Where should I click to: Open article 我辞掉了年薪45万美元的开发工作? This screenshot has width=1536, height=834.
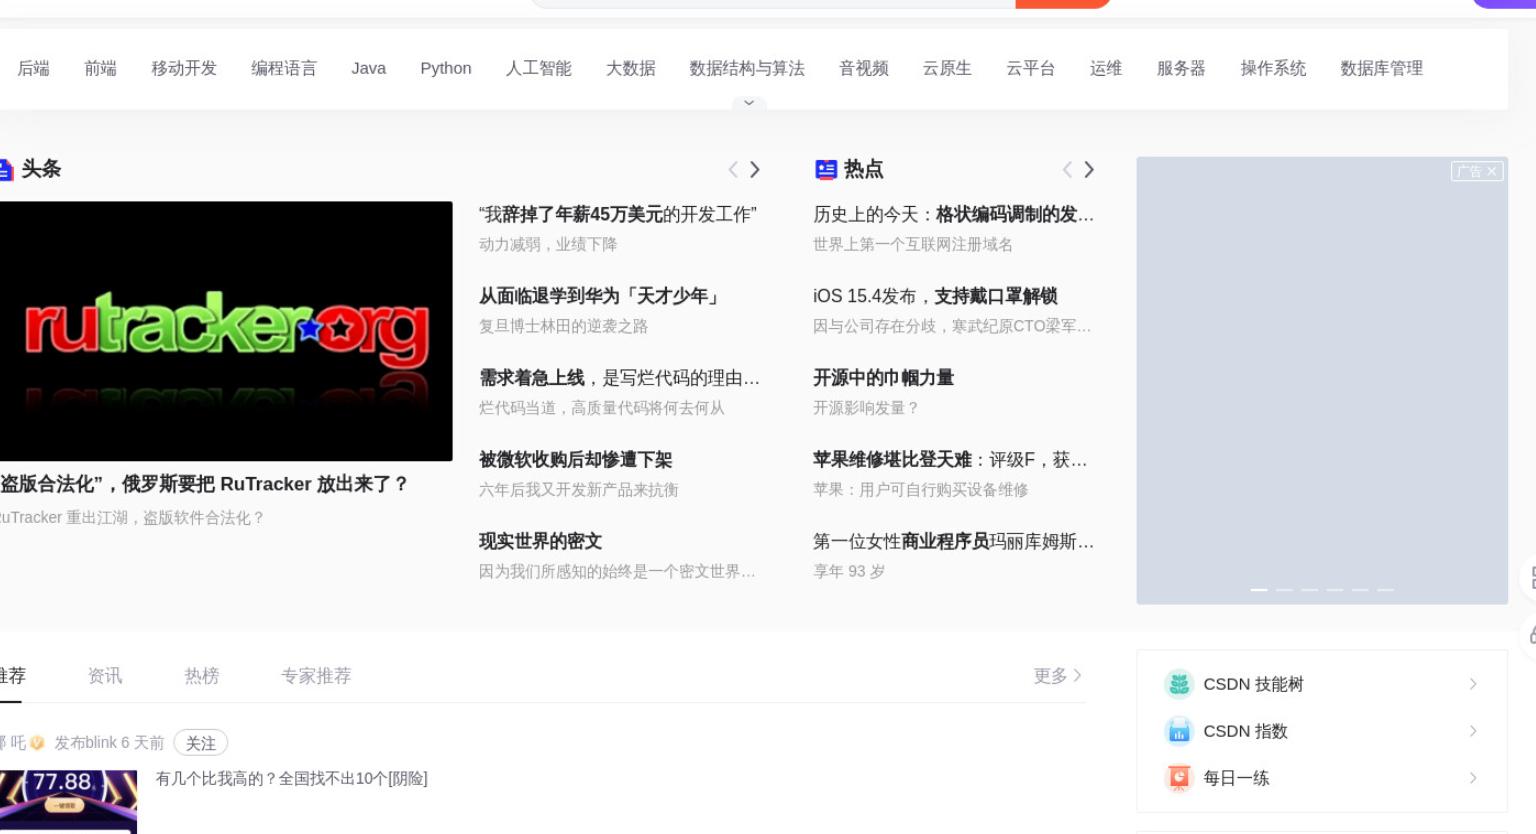point(618,214)
